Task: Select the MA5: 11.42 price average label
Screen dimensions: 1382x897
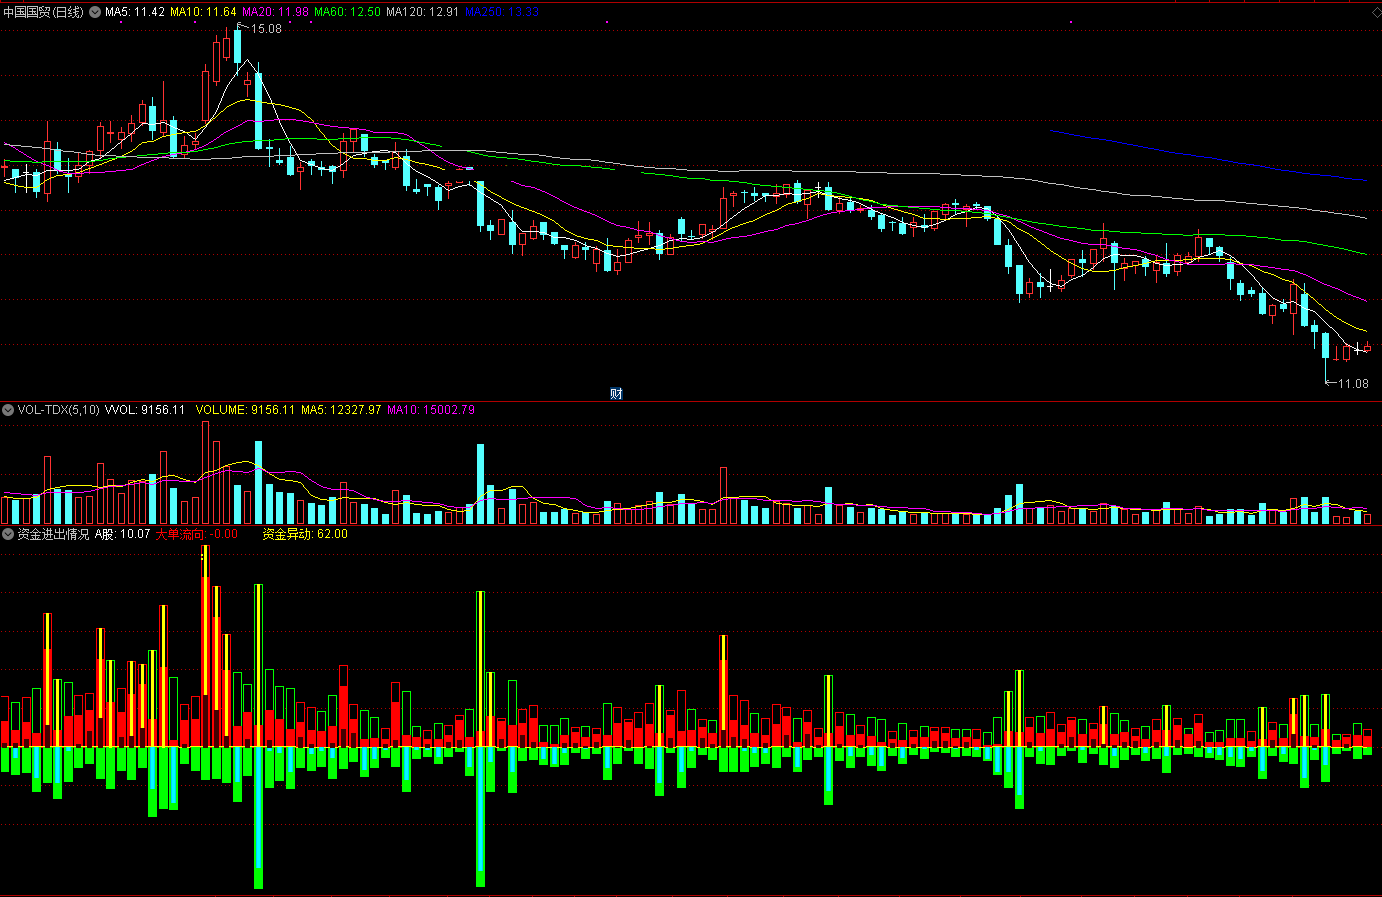Action: click(135, 12)
